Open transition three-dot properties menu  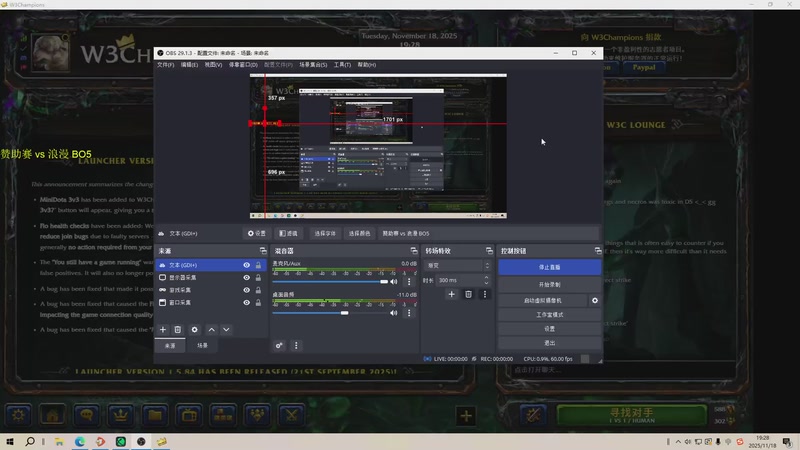click(x=485, y=294)
